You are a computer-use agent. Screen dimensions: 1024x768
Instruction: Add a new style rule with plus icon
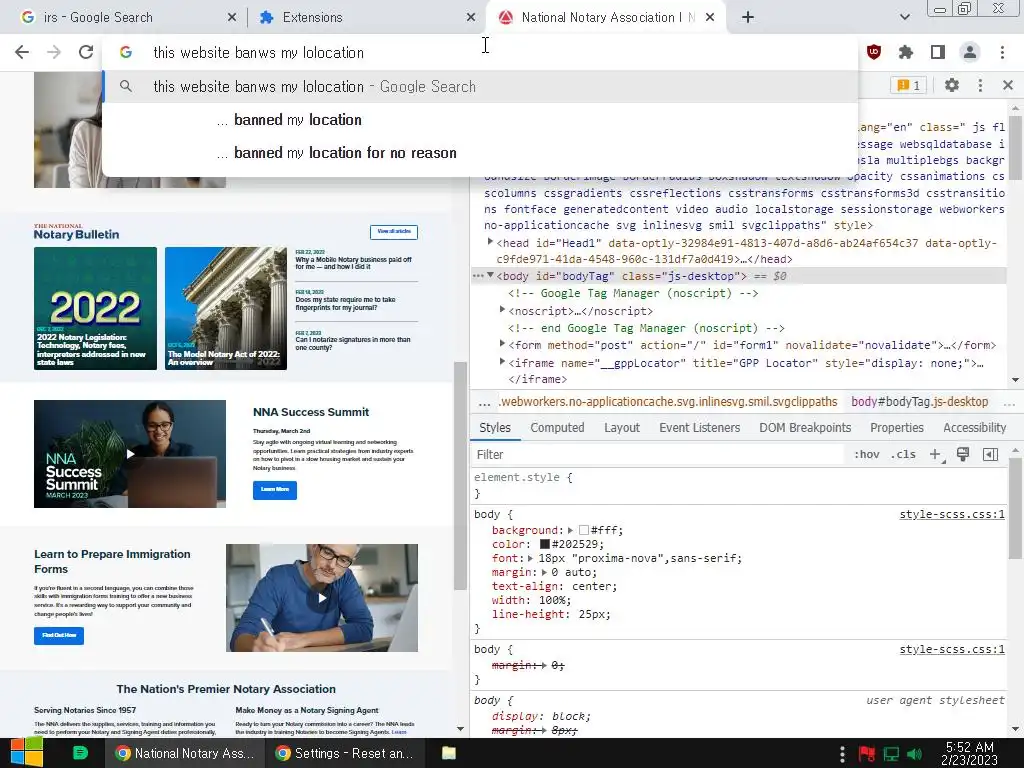click(x=935, y=455)
